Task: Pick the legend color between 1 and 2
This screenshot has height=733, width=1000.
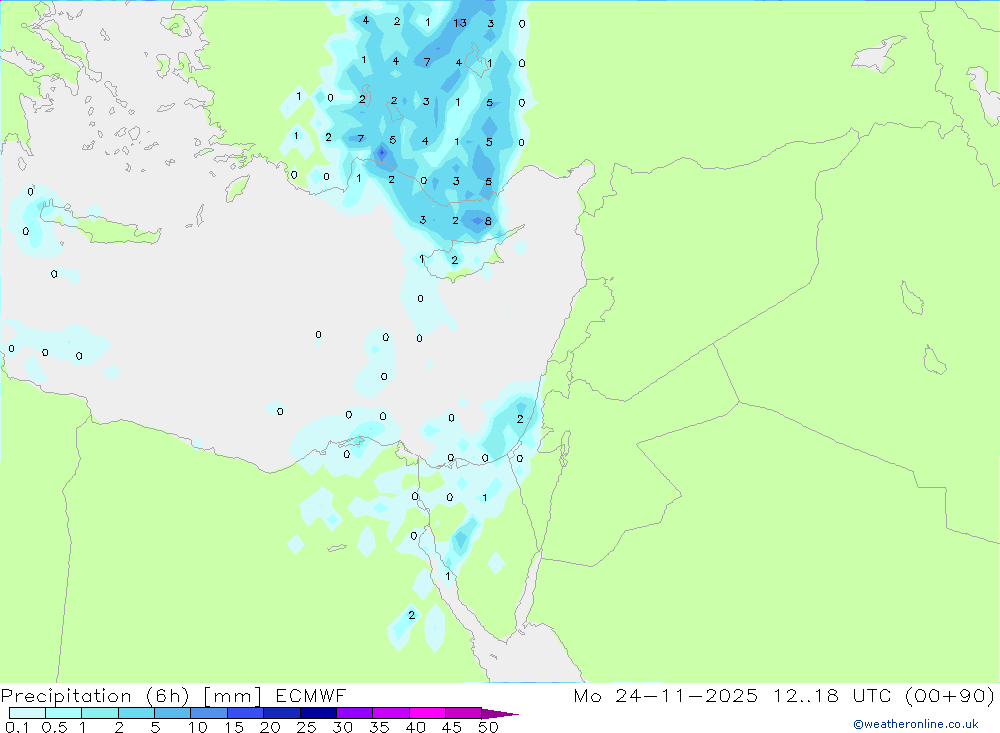Action: tap(100, 713)
